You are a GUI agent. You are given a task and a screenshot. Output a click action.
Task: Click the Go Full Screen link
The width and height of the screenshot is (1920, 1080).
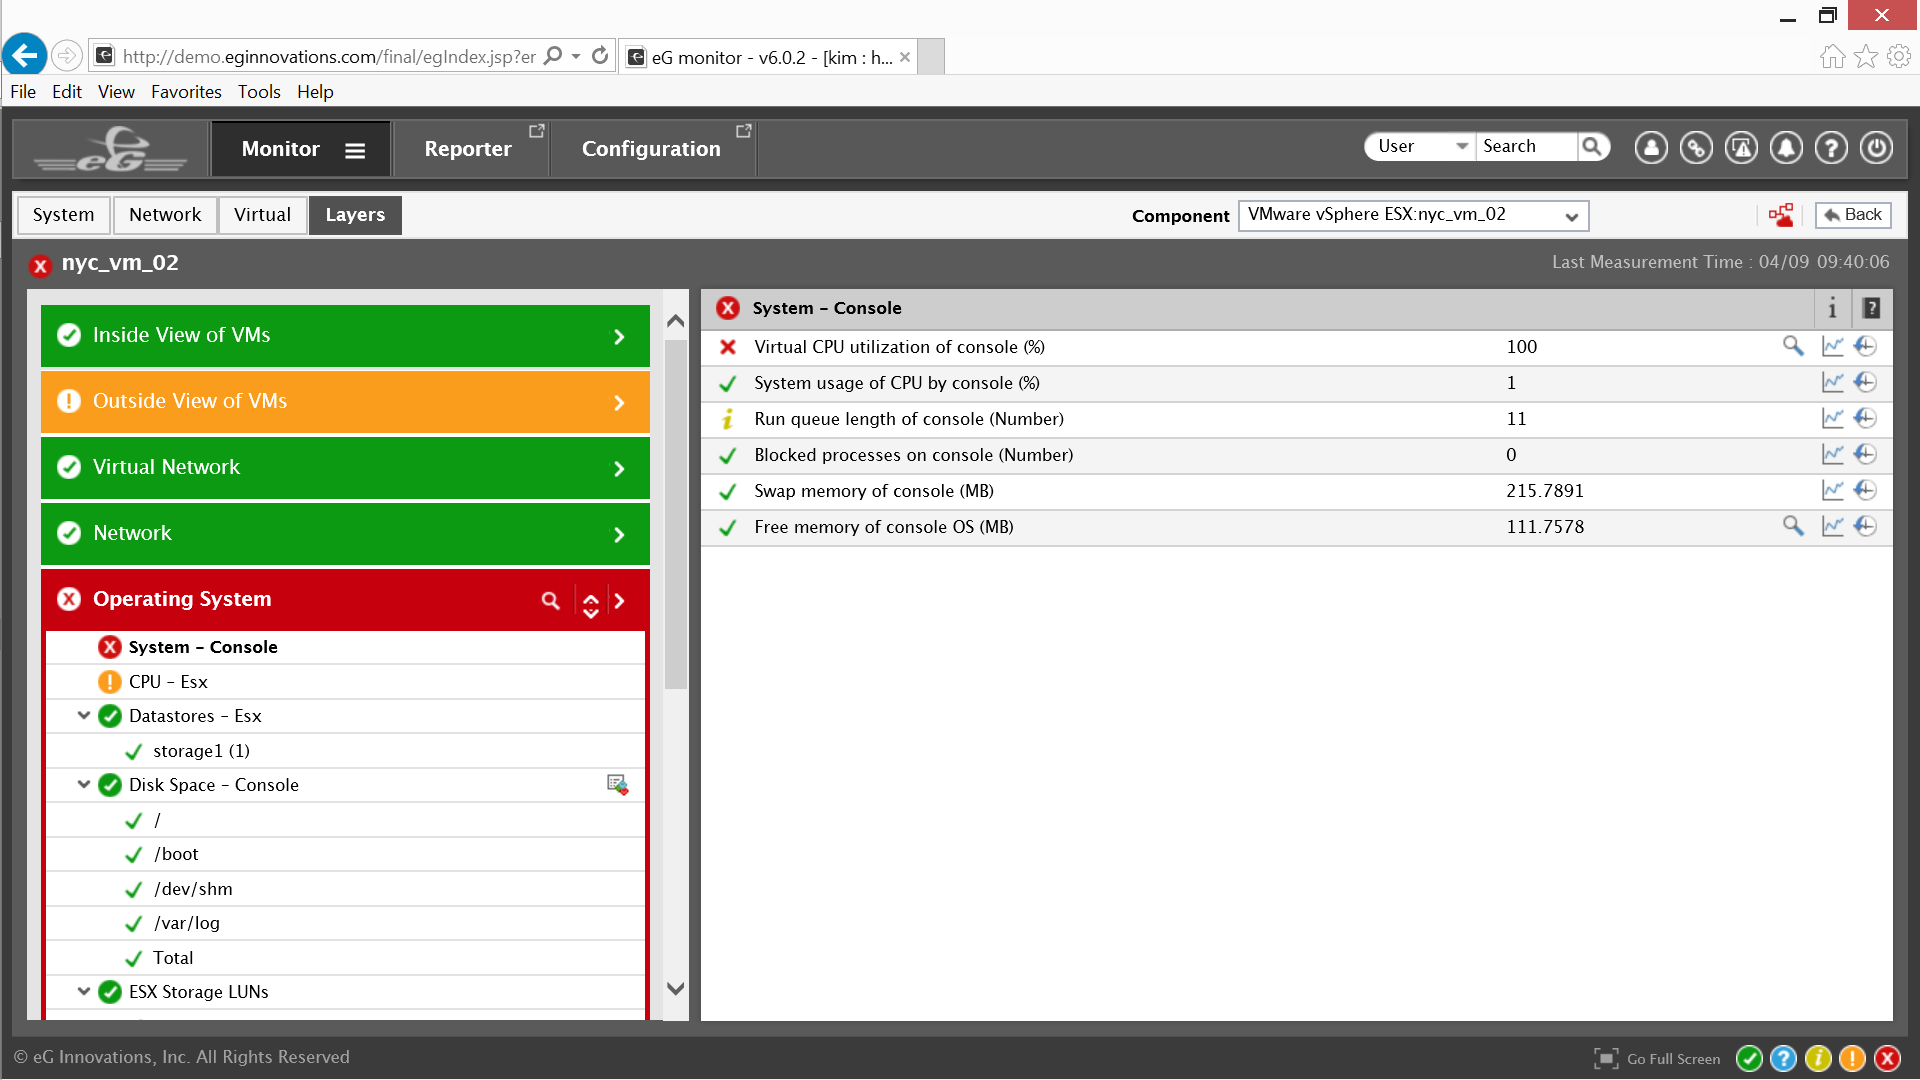(x=1673, y=1059)
